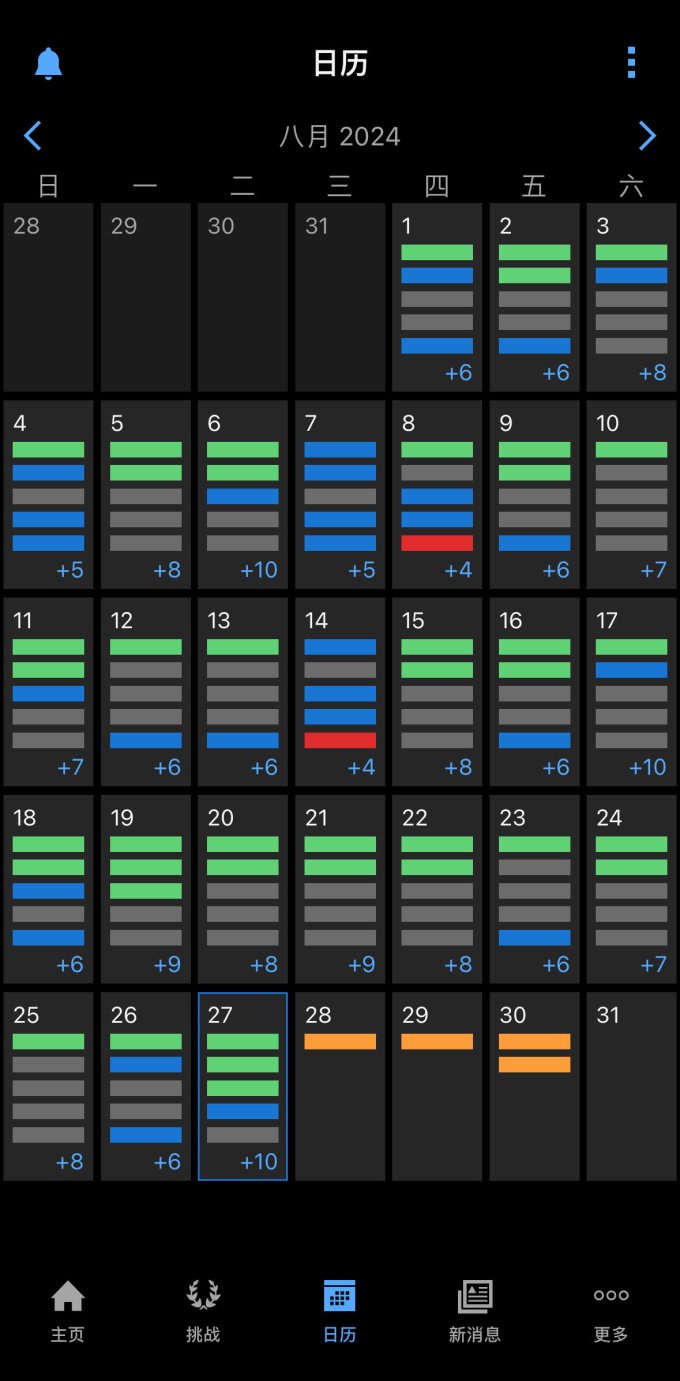
Task: Tap the 八月 2024 month title
Action: coord(340,136)
